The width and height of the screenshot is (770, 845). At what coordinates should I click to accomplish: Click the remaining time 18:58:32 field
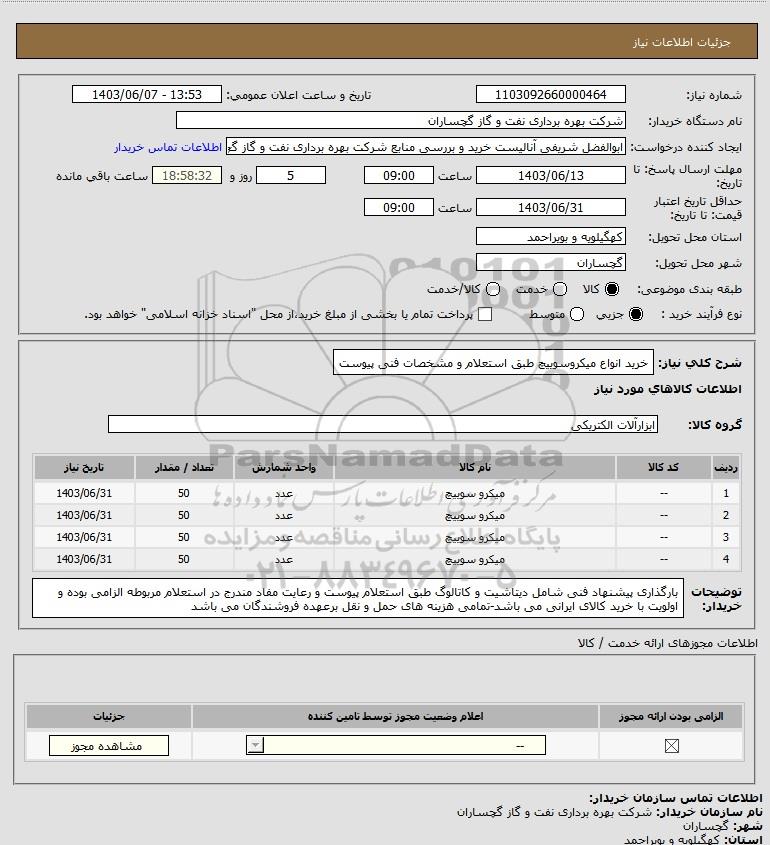[187, 175]
